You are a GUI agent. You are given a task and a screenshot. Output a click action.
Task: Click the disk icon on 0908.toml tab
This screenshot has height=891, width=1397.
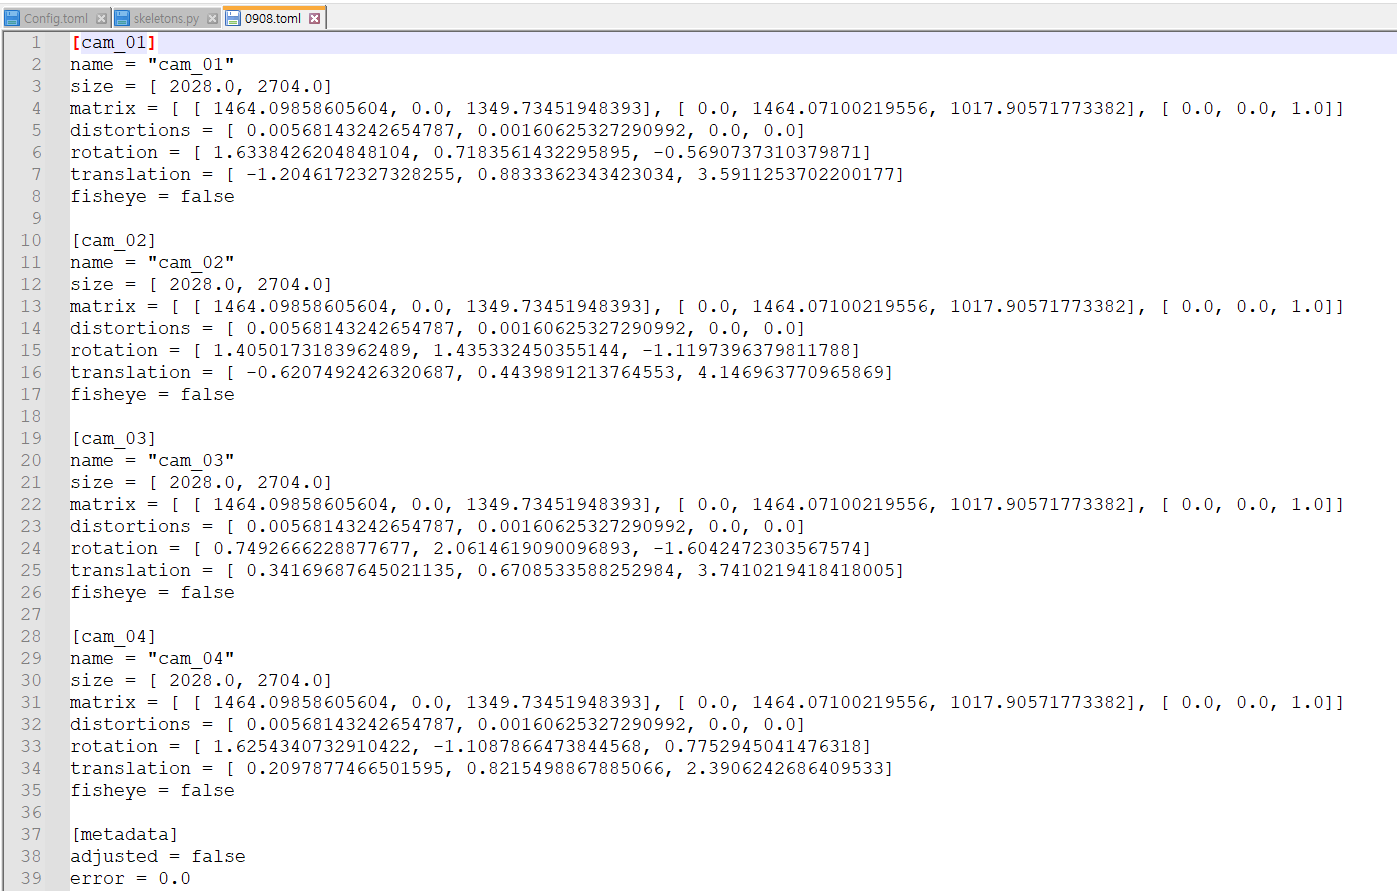(x=233, y=18)
